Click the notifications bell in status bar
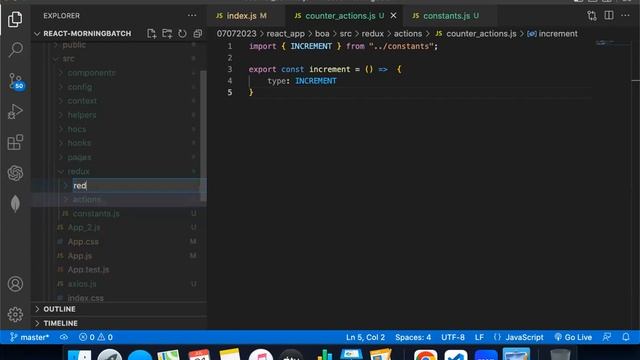This screenshot has height=360, width=640. [x=626, y=337]
